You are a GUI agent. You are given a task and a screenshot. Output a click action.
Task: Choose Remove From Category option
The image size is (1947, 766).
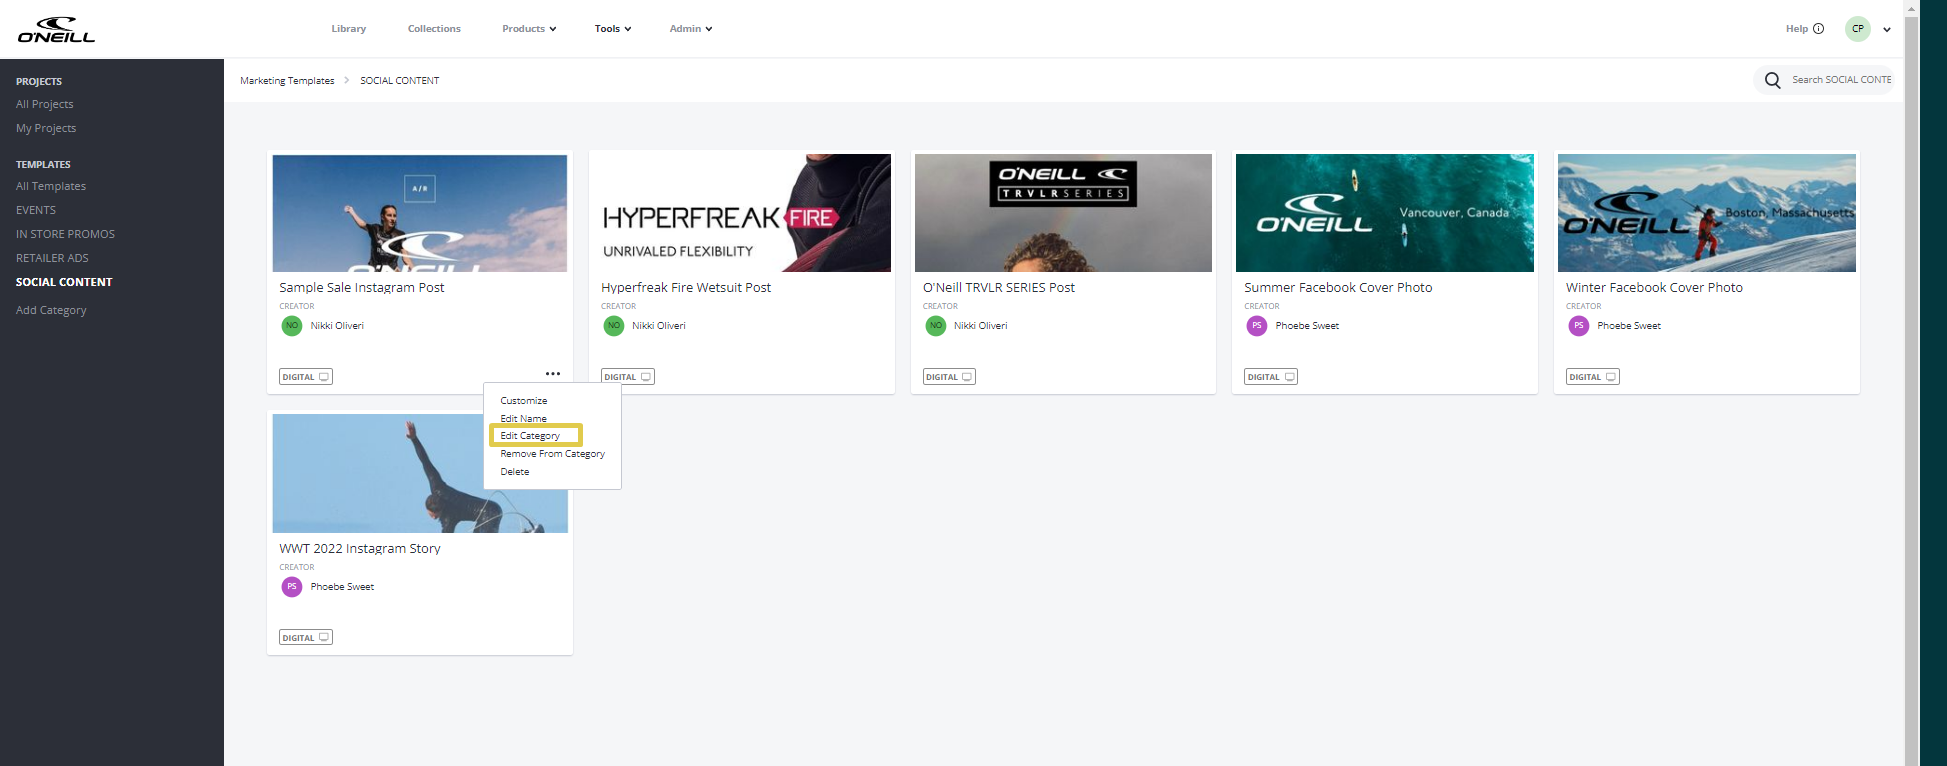click(553, 454)
